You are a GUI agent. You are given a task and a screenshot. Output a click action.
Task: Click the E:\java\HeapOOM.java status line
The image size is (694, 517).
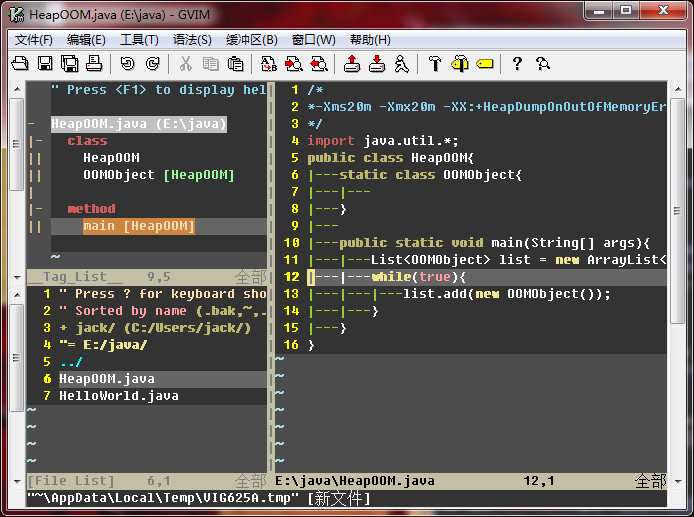(470, 481)
